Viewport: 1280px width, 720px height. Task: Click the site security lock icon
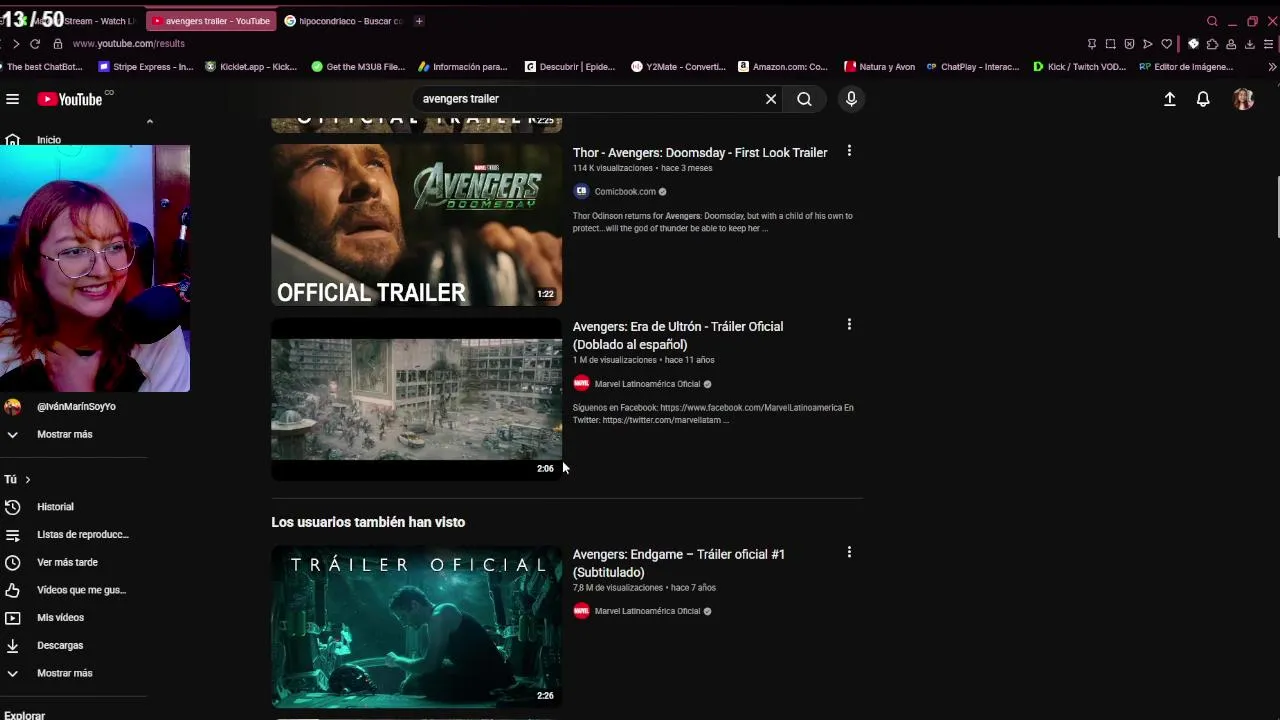(x=58, y=44)
